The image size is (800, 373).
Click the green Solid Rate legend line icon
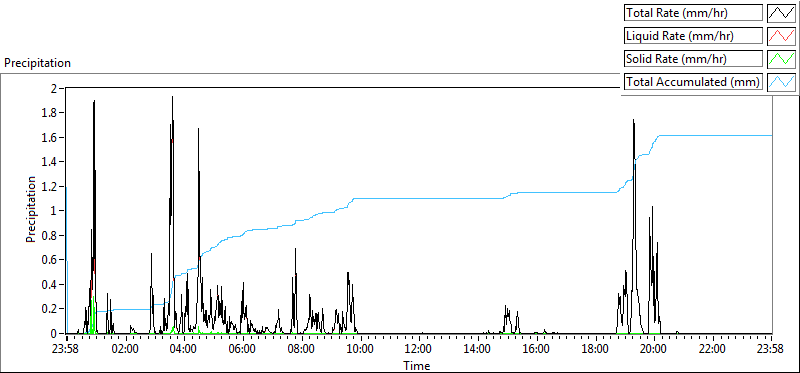(782, 59)
